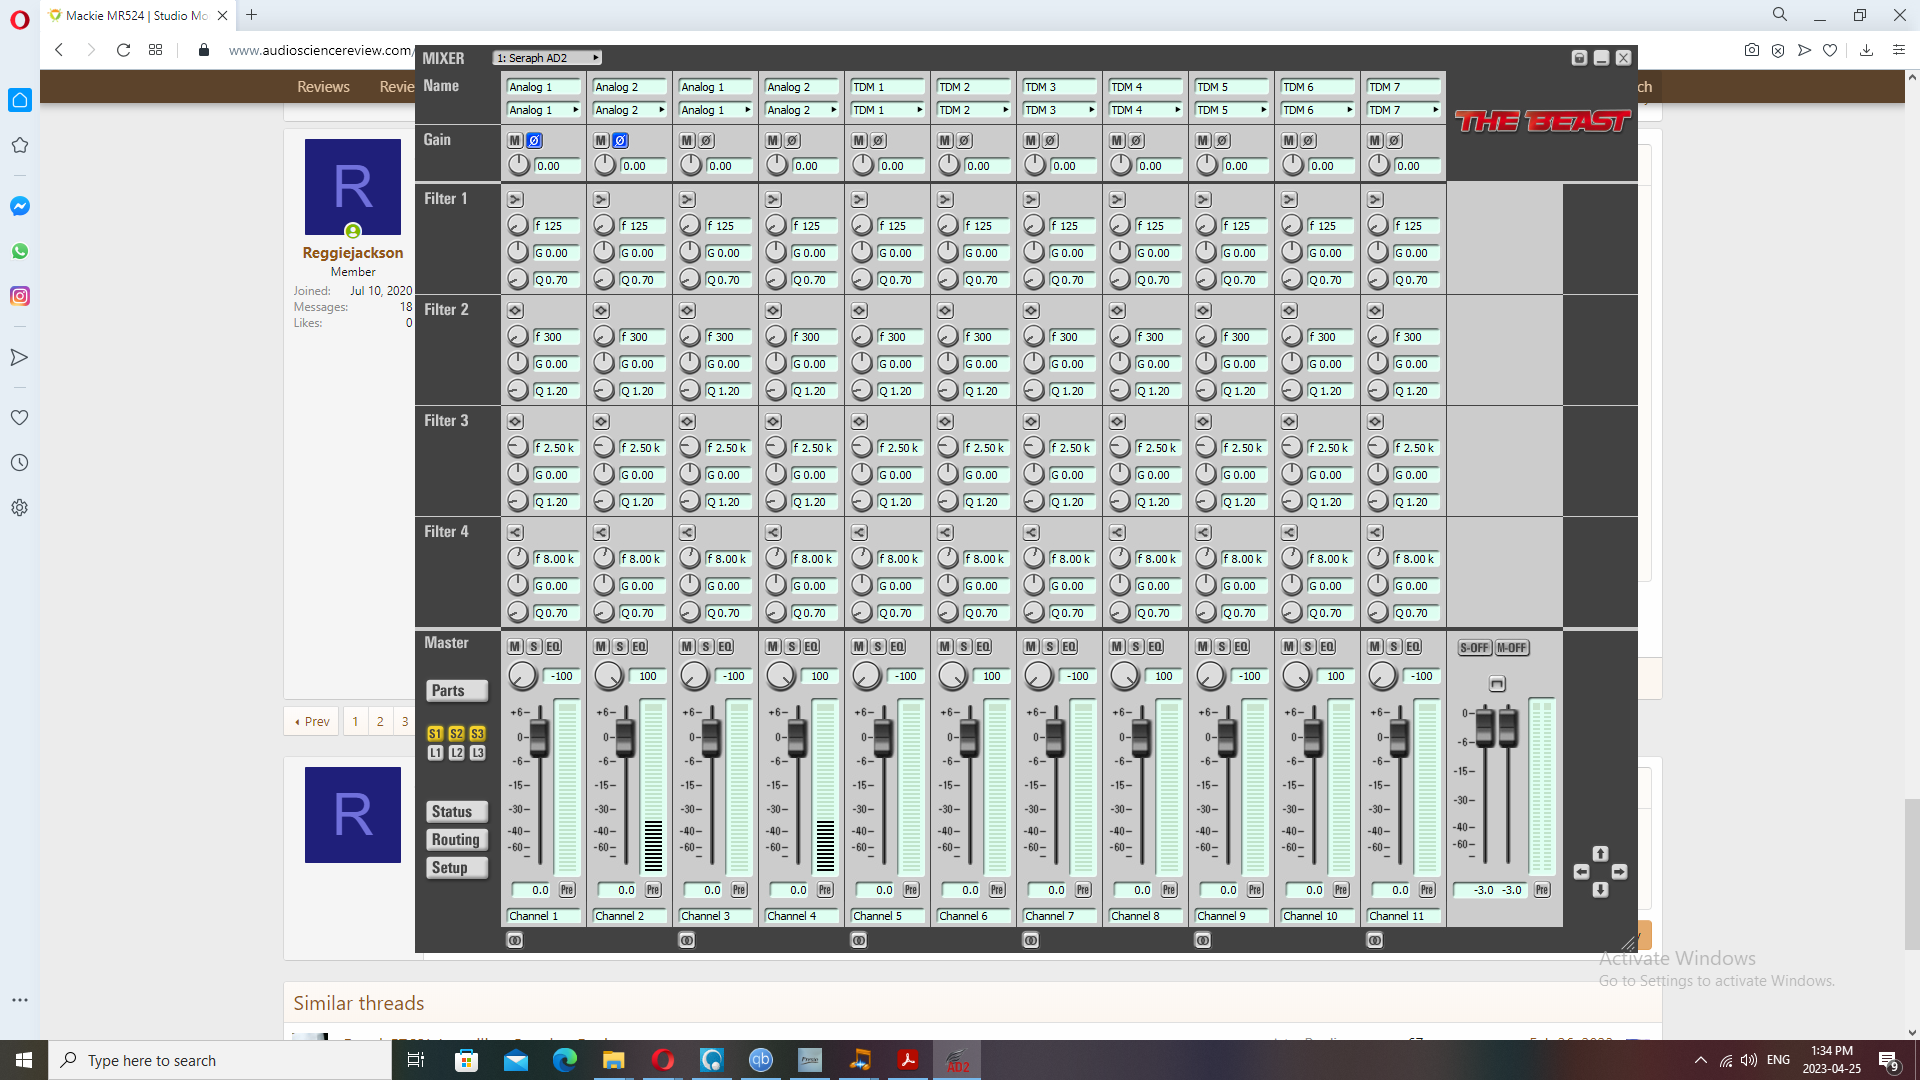Open Messenger in Opera sidebar
Screen dimensions: 1920x1080
20,206
